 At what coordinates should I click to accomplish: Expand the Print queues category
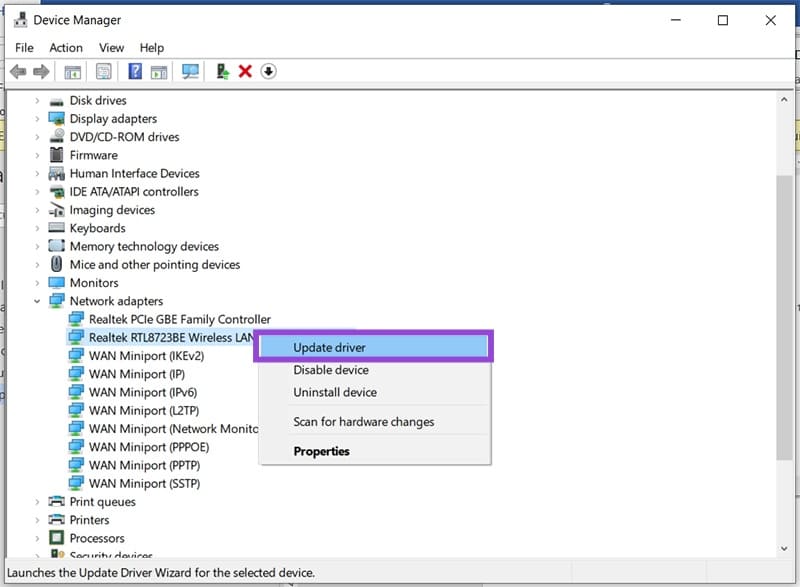click(38, 502)
